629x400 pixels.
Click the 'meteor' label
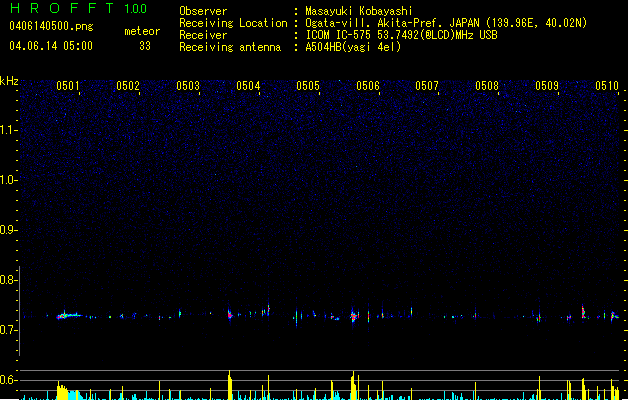[x=142, y=31]
